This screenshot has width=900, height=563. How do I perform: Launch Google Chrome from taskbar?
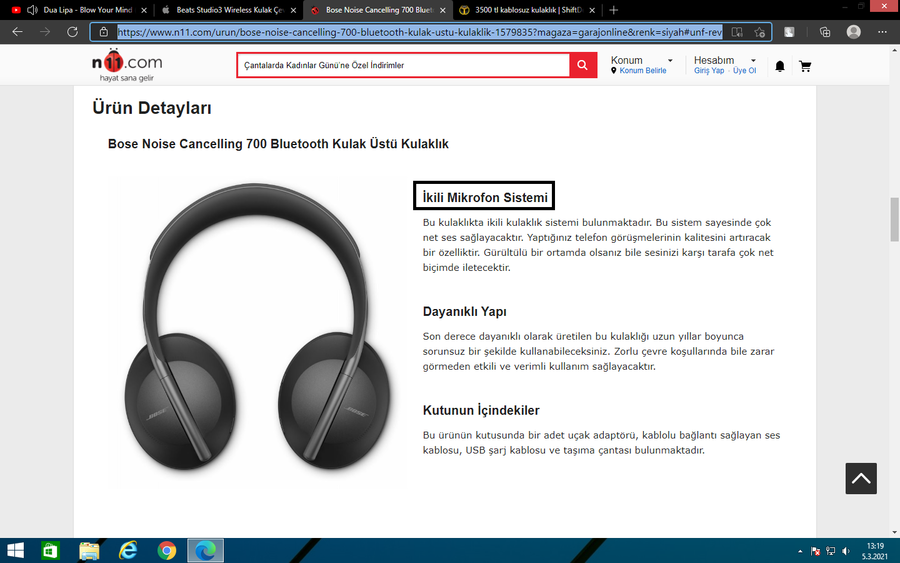pyautogui.click(x=167, y=551)
